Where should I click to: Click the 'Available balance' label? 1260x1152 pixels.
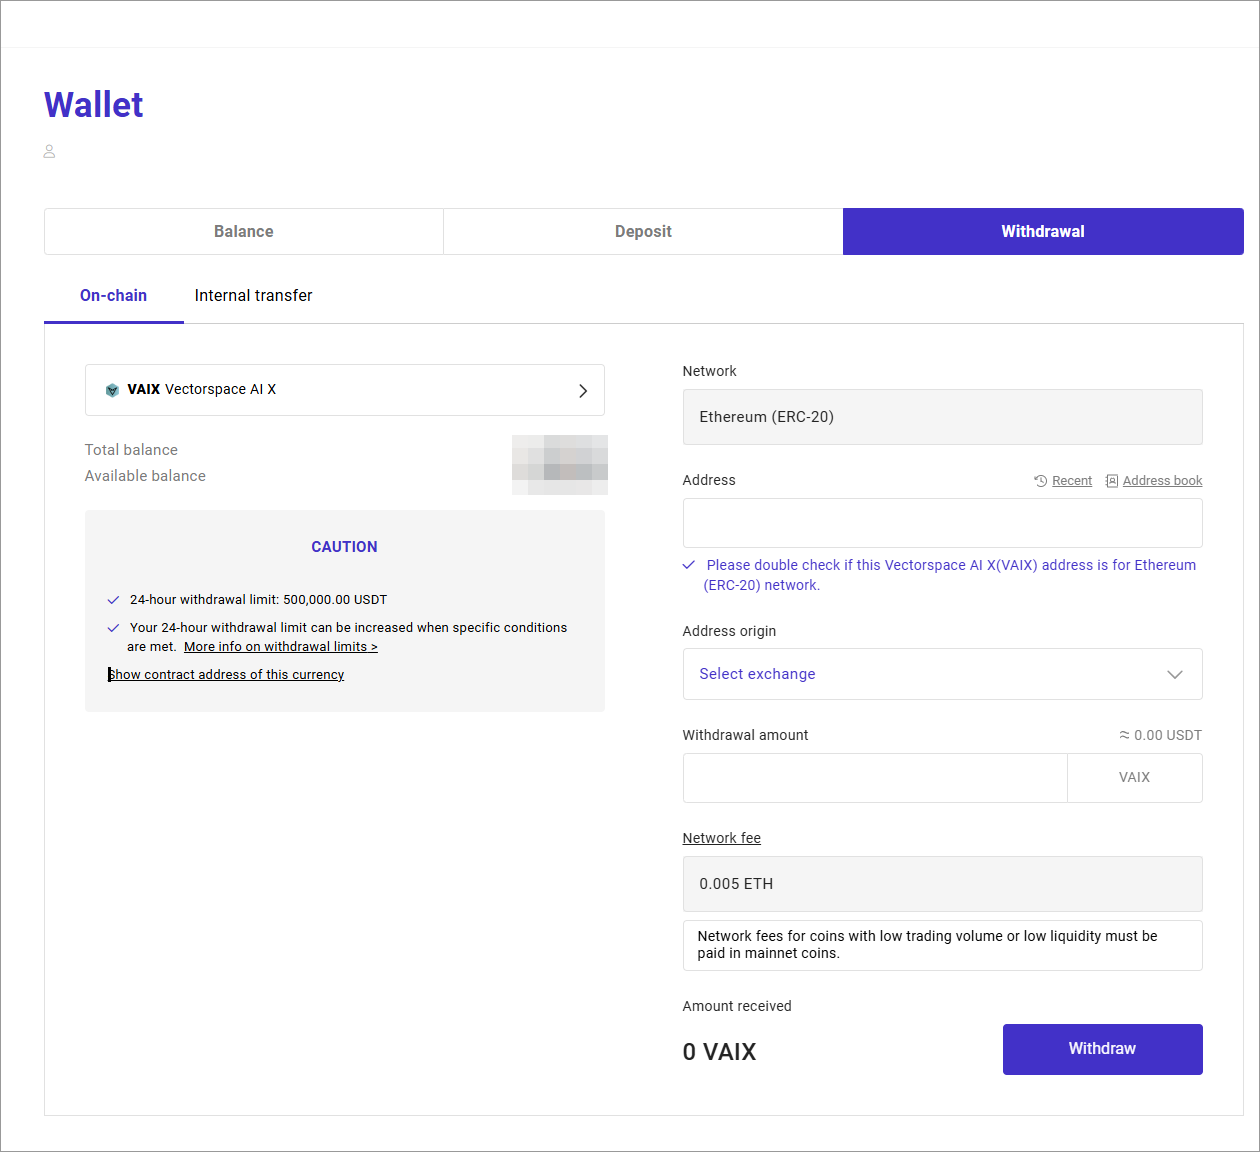click(145, 476)
